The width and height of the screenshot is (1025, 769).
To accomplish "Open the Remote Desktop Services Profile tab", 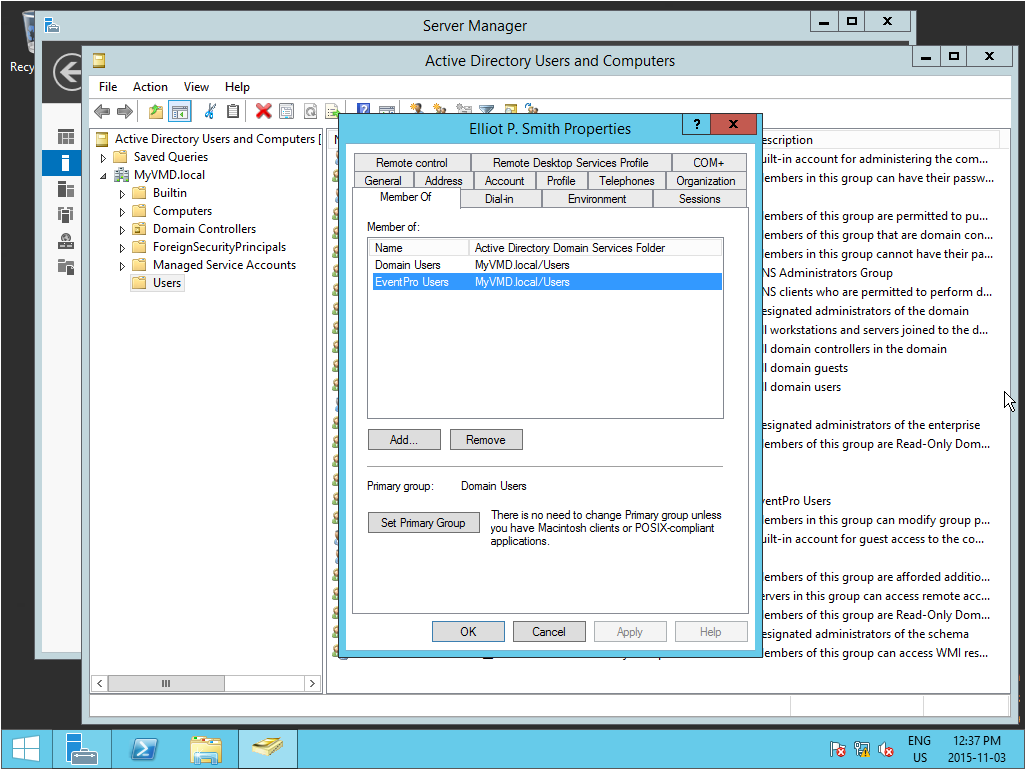I will pos(571,162).
